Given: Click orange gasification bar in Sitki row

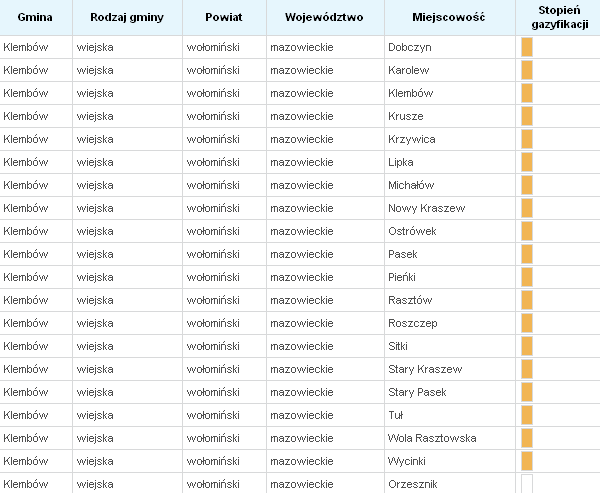Looking at the screenshot, I should (x=527, y=346).
